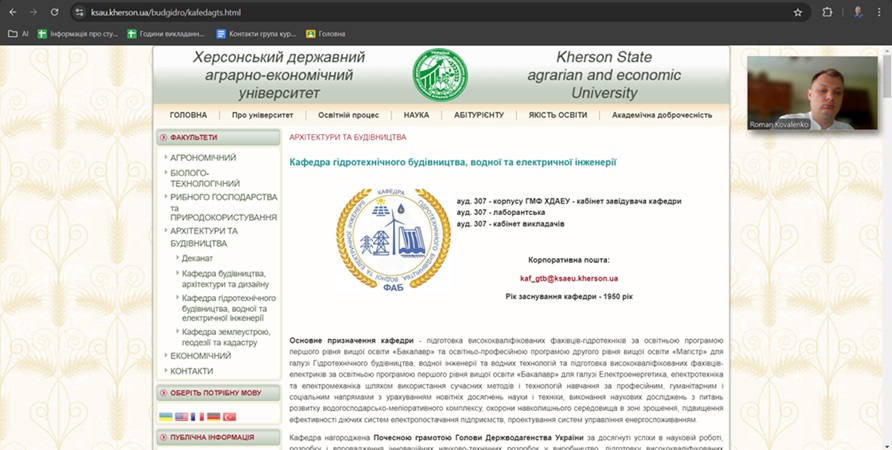Click 'Рік заснування кафедри - 1950 рік' text
Viewport: 892px width, 450px height.
coord(569,297)
